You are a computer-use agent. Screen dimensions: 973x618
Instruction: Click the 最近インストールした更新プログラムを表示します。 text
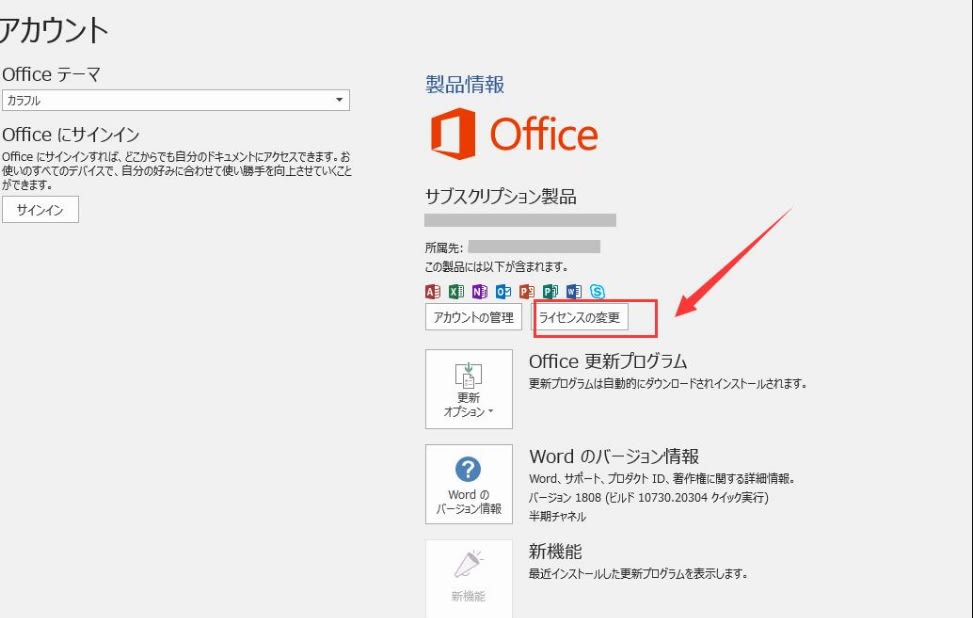[638, 574]
